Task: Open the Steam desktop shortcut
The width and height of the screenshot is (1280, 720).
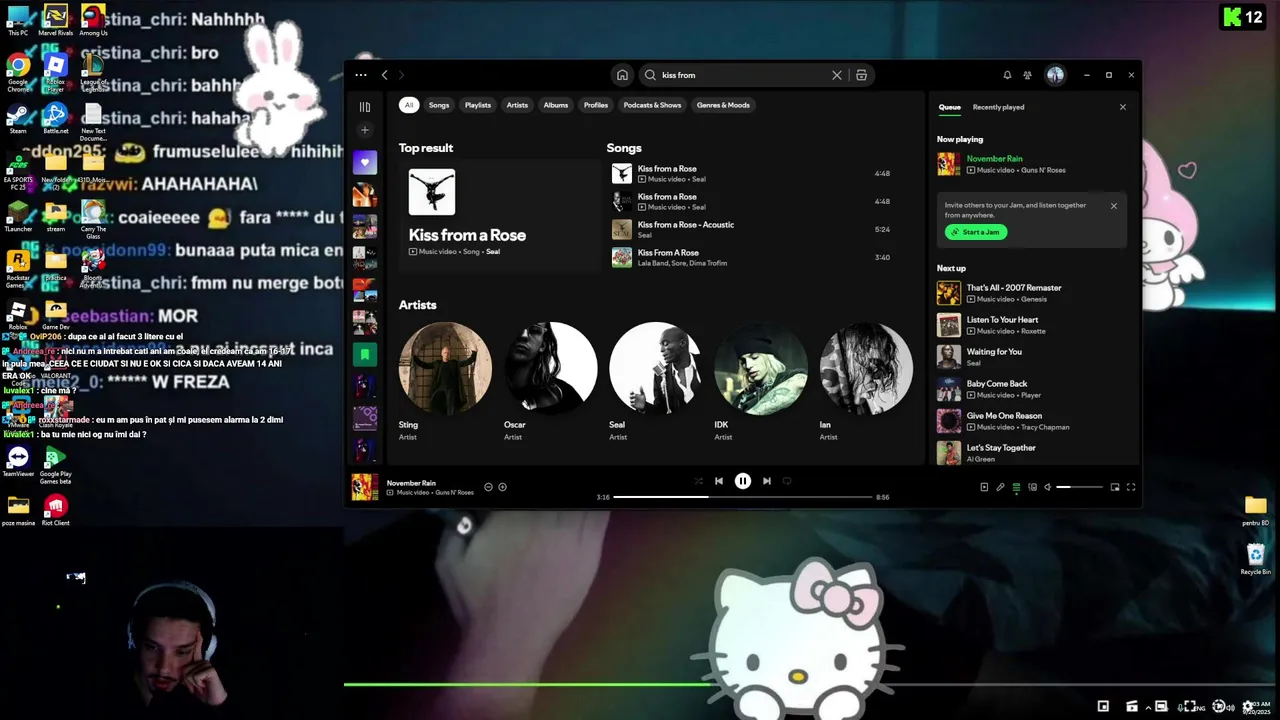Action: point(18,118)
